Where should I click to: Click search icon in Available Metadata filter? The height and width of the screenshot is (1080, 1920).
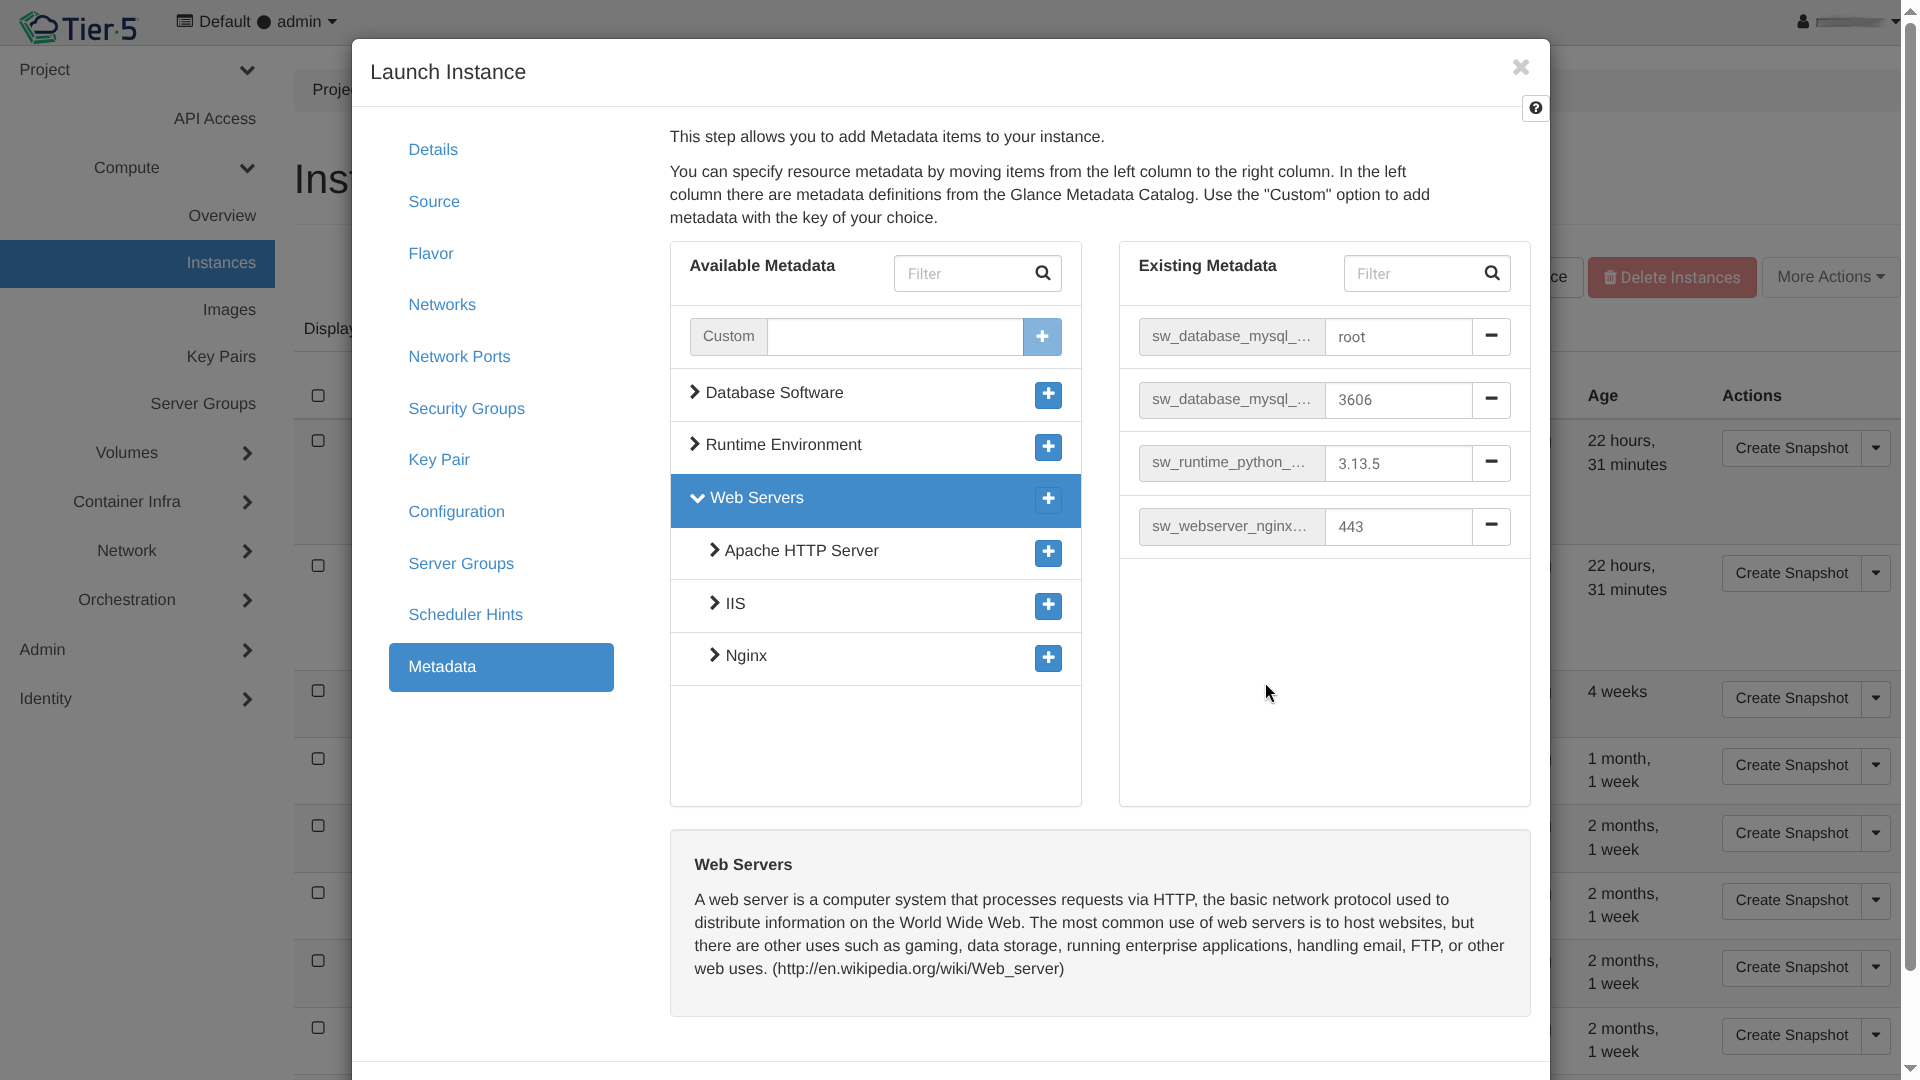[x=1042, y=273]
